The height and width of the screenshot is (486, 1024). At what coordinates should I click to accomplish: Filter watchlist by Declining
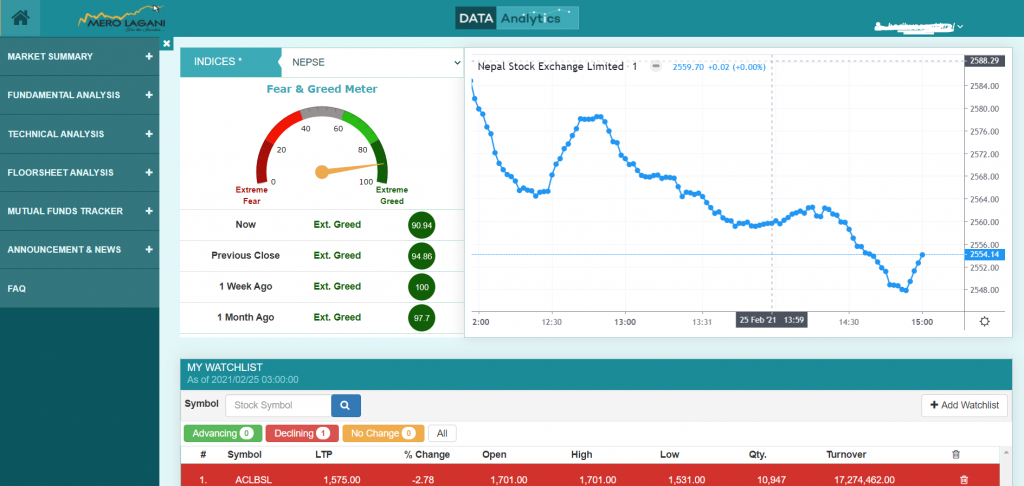pos(302,433)
